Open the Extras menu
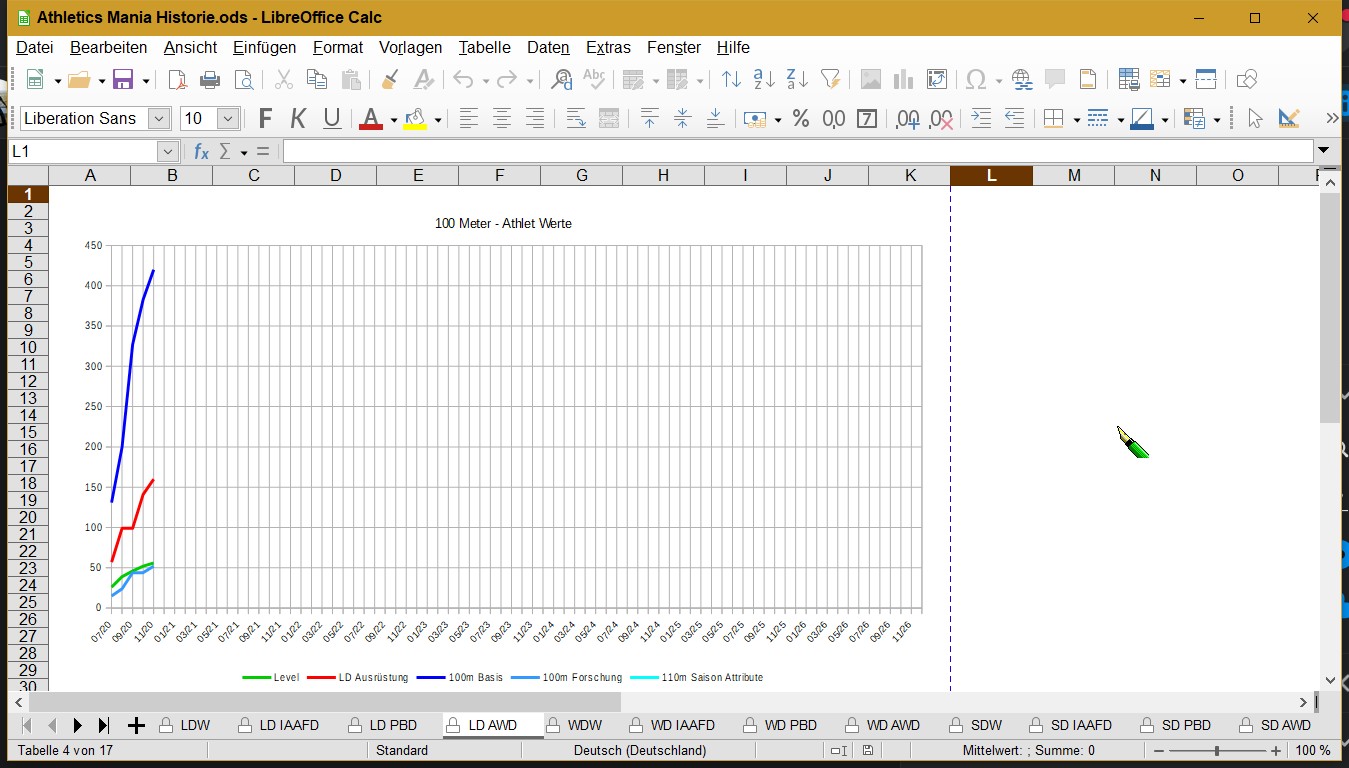This screenshot has height=768, width=1349. click(608, 47)
